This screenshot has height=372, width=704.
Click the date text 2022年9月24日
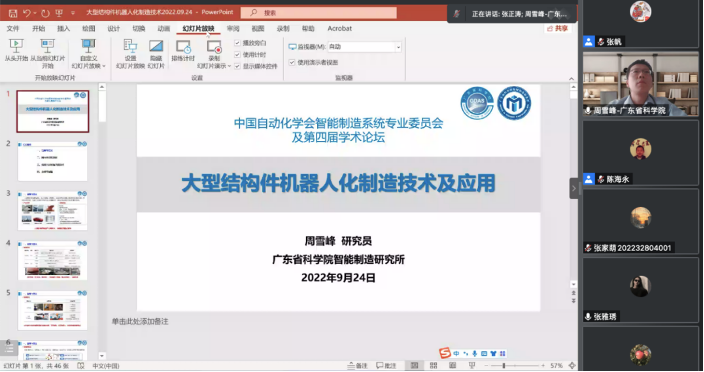pos(338,278)
